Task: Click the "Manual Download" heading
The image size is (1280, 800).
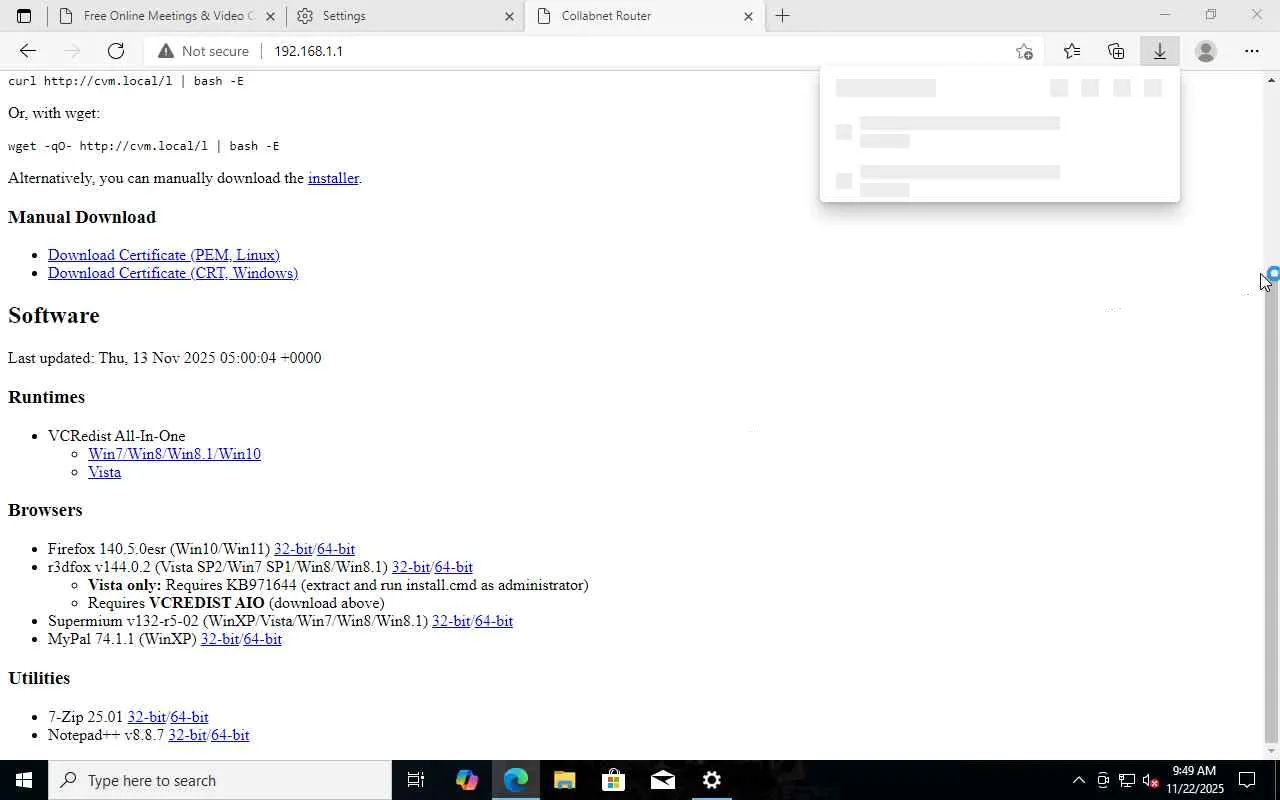Action: pos(82,217)
